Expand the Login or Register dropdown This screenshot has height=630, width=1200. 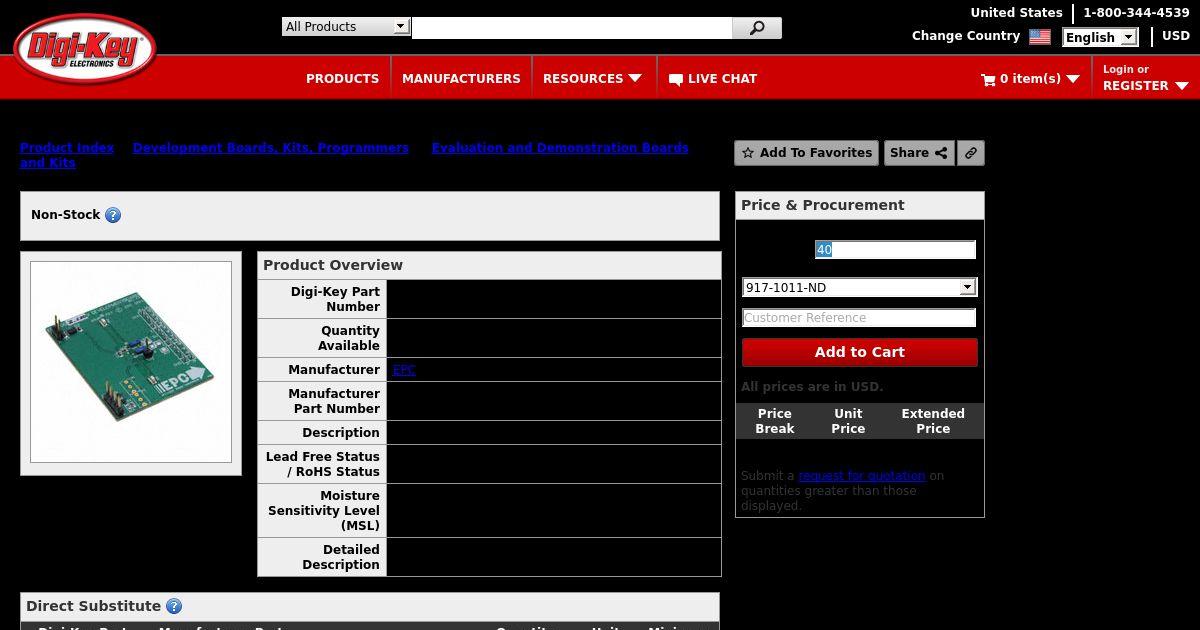pos(1181,86)
